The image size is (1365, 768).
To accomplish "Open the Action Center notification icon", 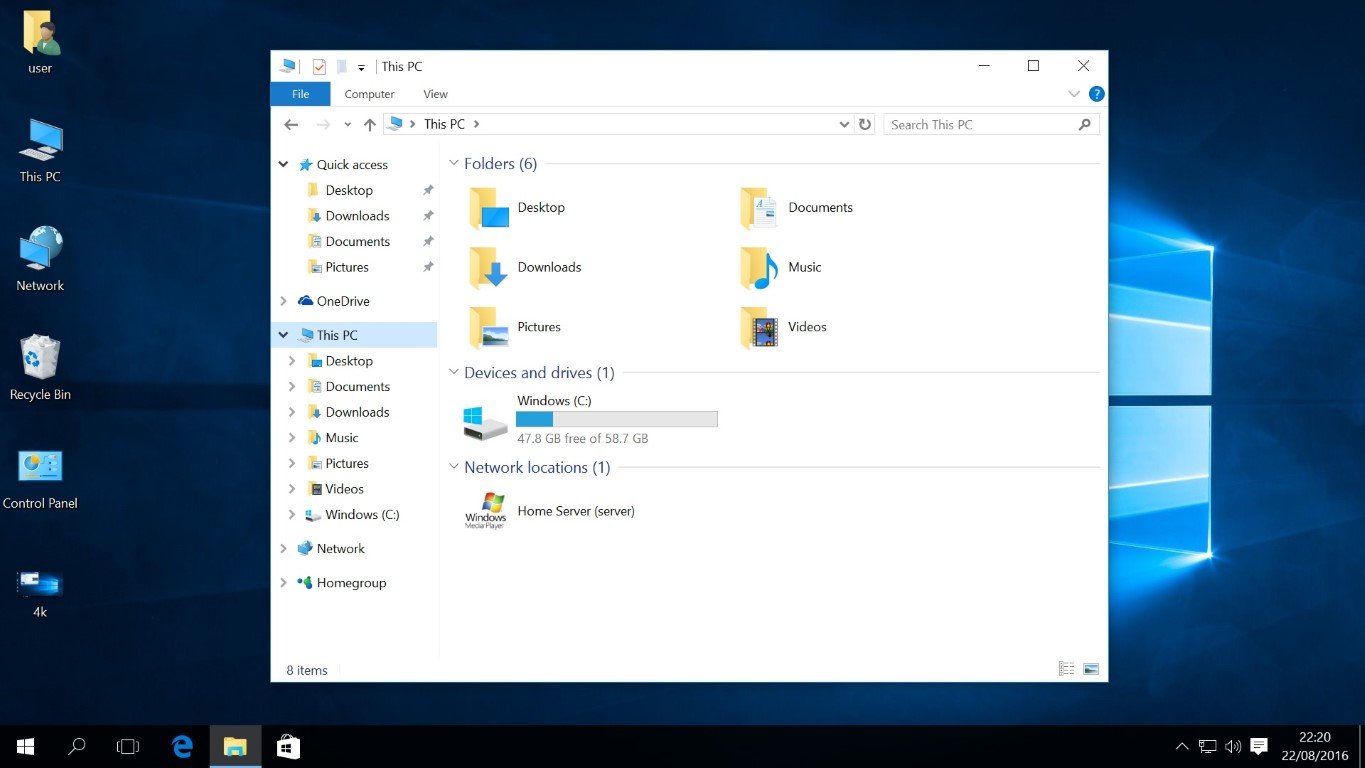I will pos(1259,746).
